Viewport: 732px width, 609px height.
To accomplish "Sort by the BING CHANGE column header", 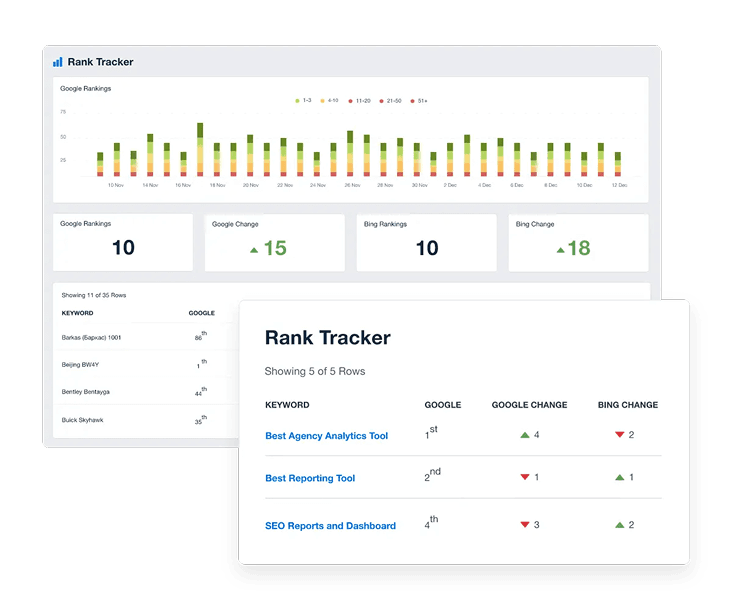I will (627, 405).
